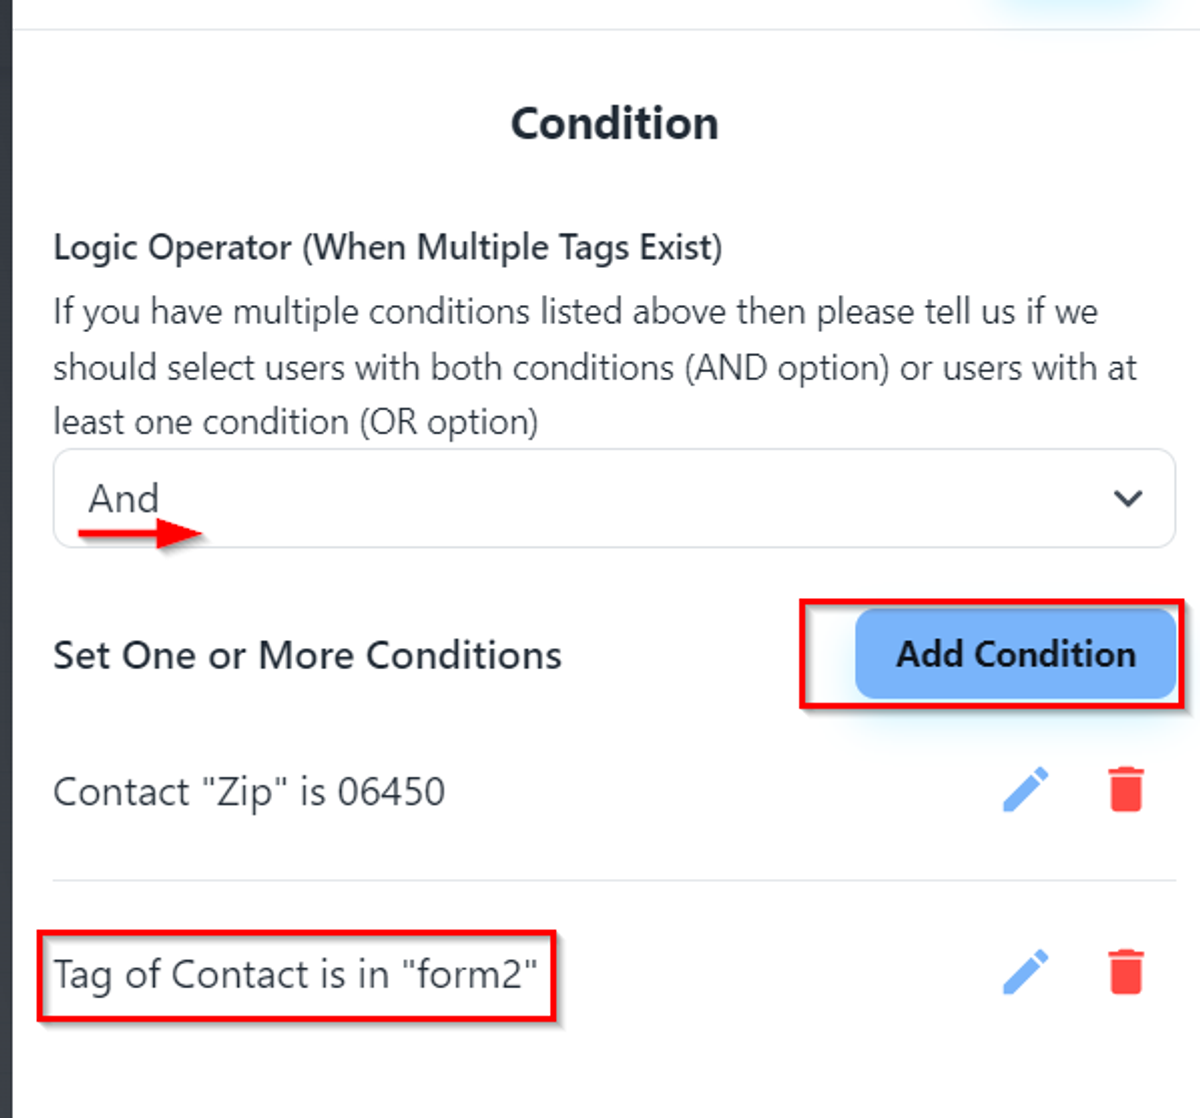The width and height of the screenshot is (1200, 1118).
Task: Click the Logic Operator (When Multiple Tags Exist) label
Action: coord(387,247)
